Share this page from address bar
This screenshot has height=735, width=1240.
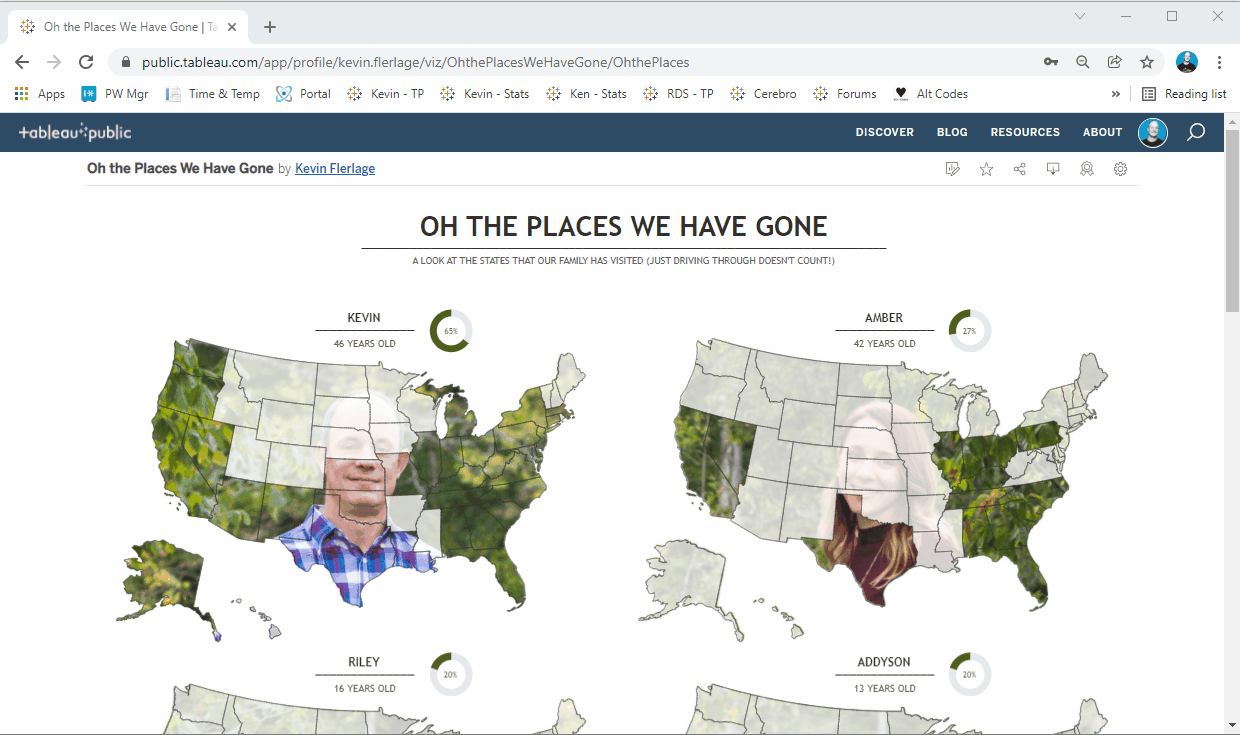[x=1115, y=62]
